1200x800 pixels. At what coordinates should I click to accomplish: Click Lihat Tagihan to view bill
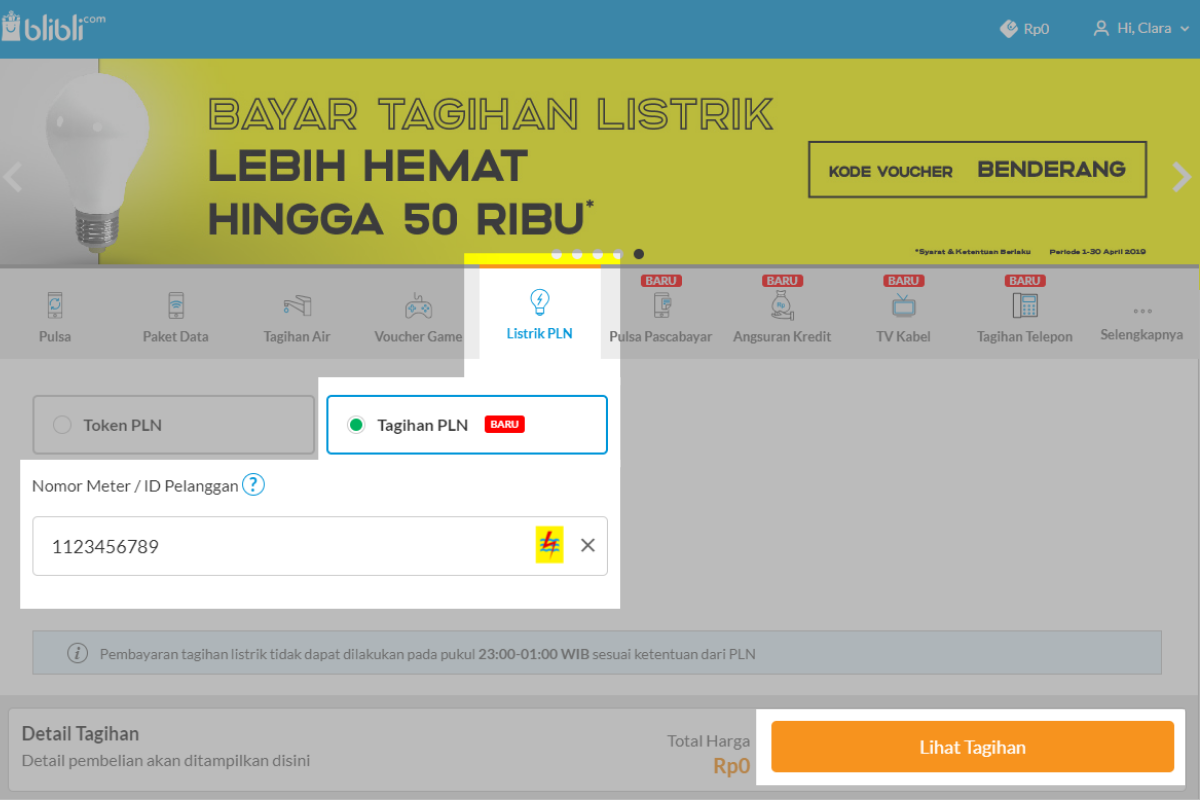tap(971, 746)
